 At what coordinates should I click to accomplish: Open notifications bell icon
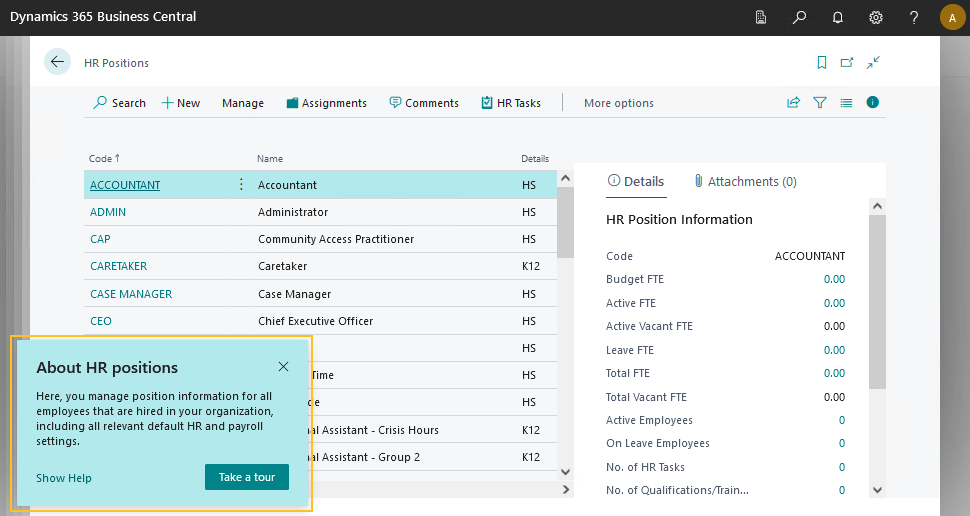click(x=837, y=17)
